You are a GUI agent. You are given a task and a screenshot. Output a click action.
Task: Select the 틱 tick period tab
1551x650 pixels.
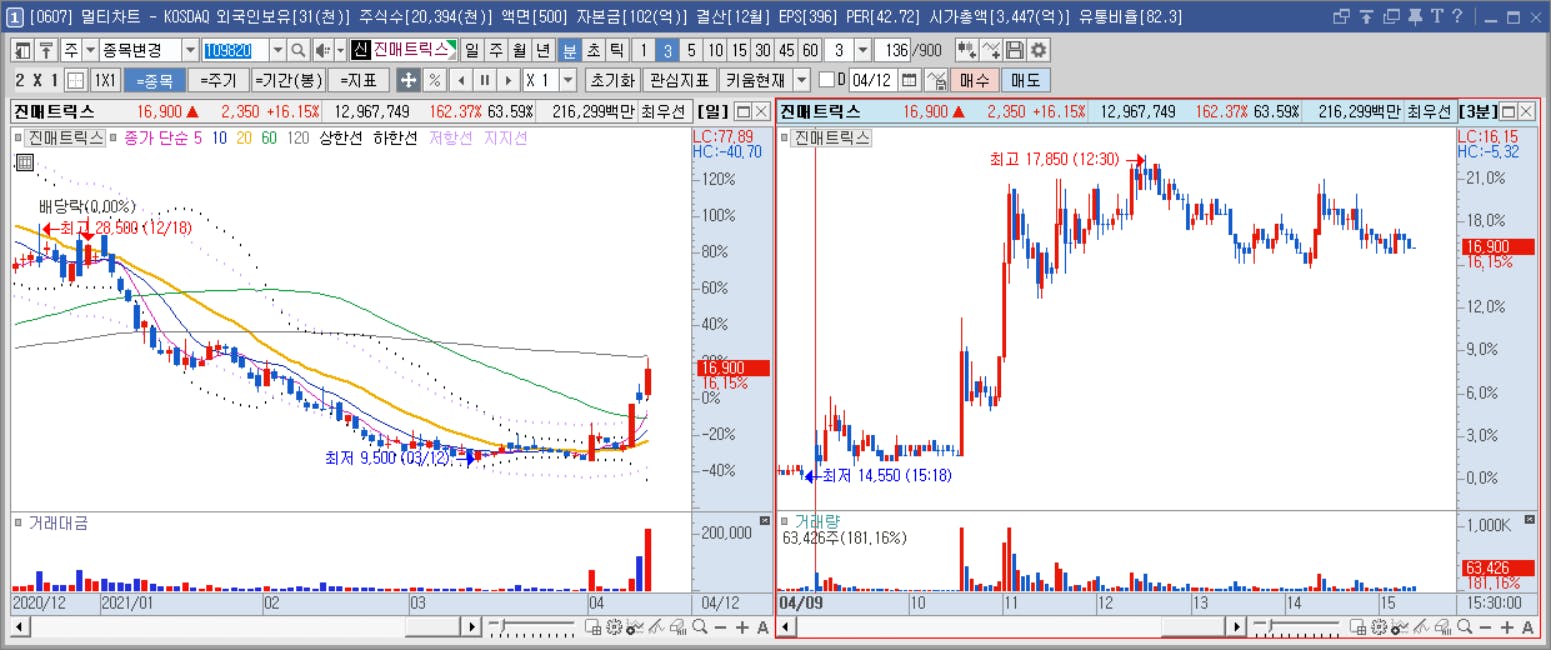617,50
